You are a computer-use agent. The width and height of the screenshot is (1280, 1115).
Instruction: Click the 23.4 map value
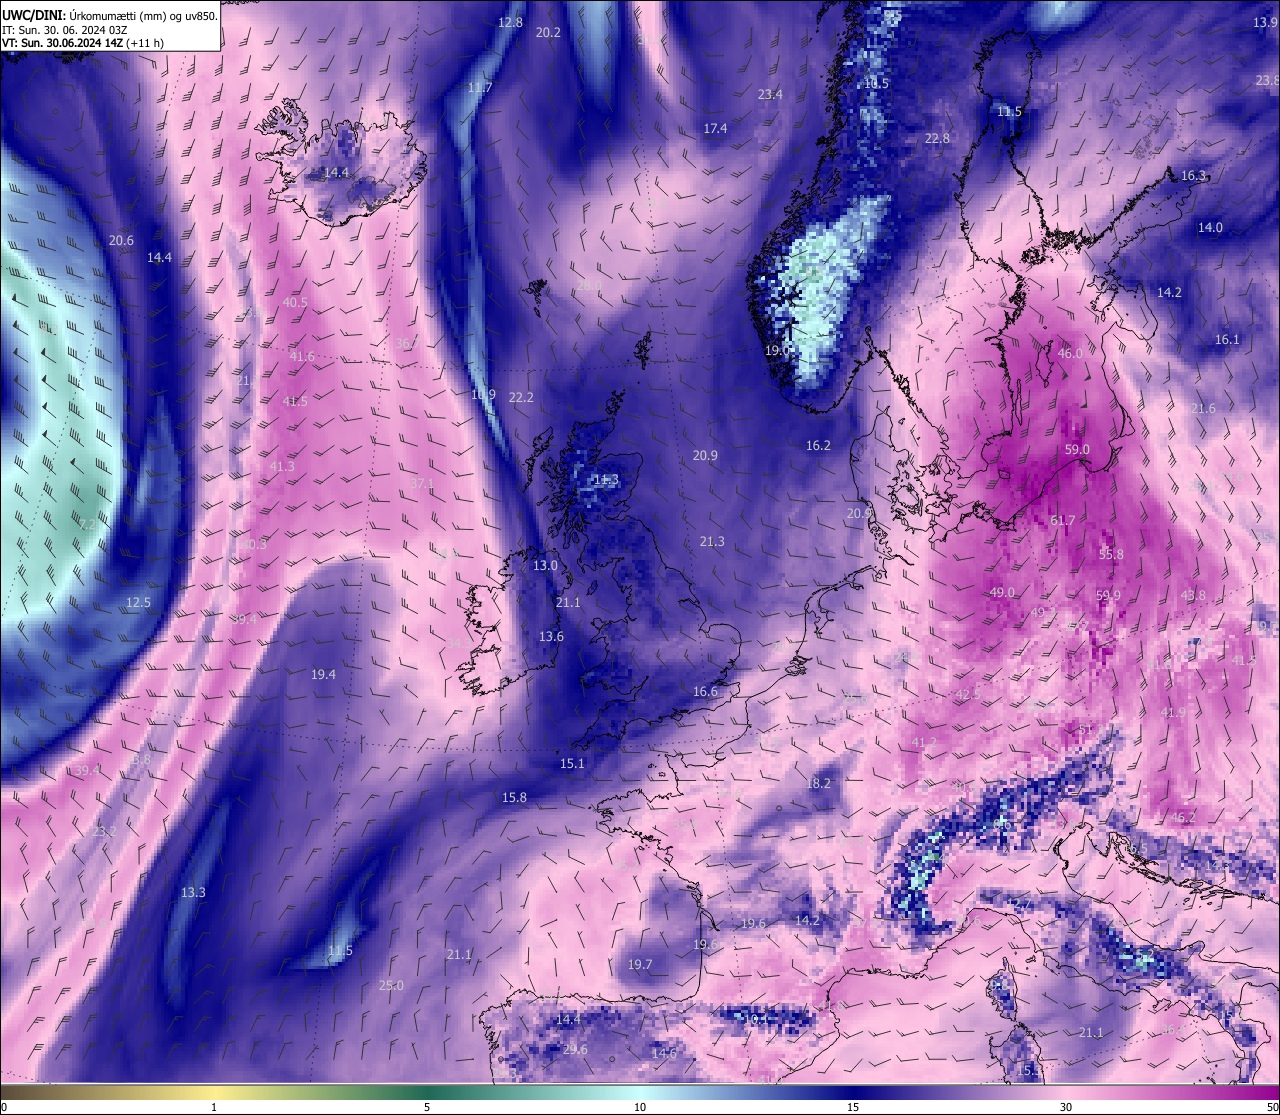770,94
